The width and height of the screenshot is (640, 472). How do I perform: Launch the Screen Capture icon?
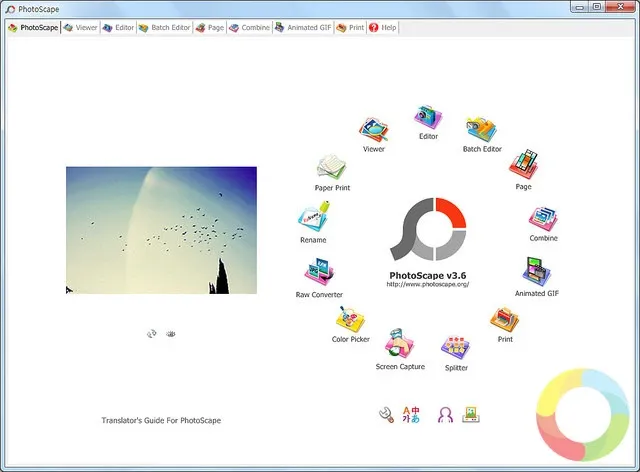pyautogui.click(x=400, y=343)
